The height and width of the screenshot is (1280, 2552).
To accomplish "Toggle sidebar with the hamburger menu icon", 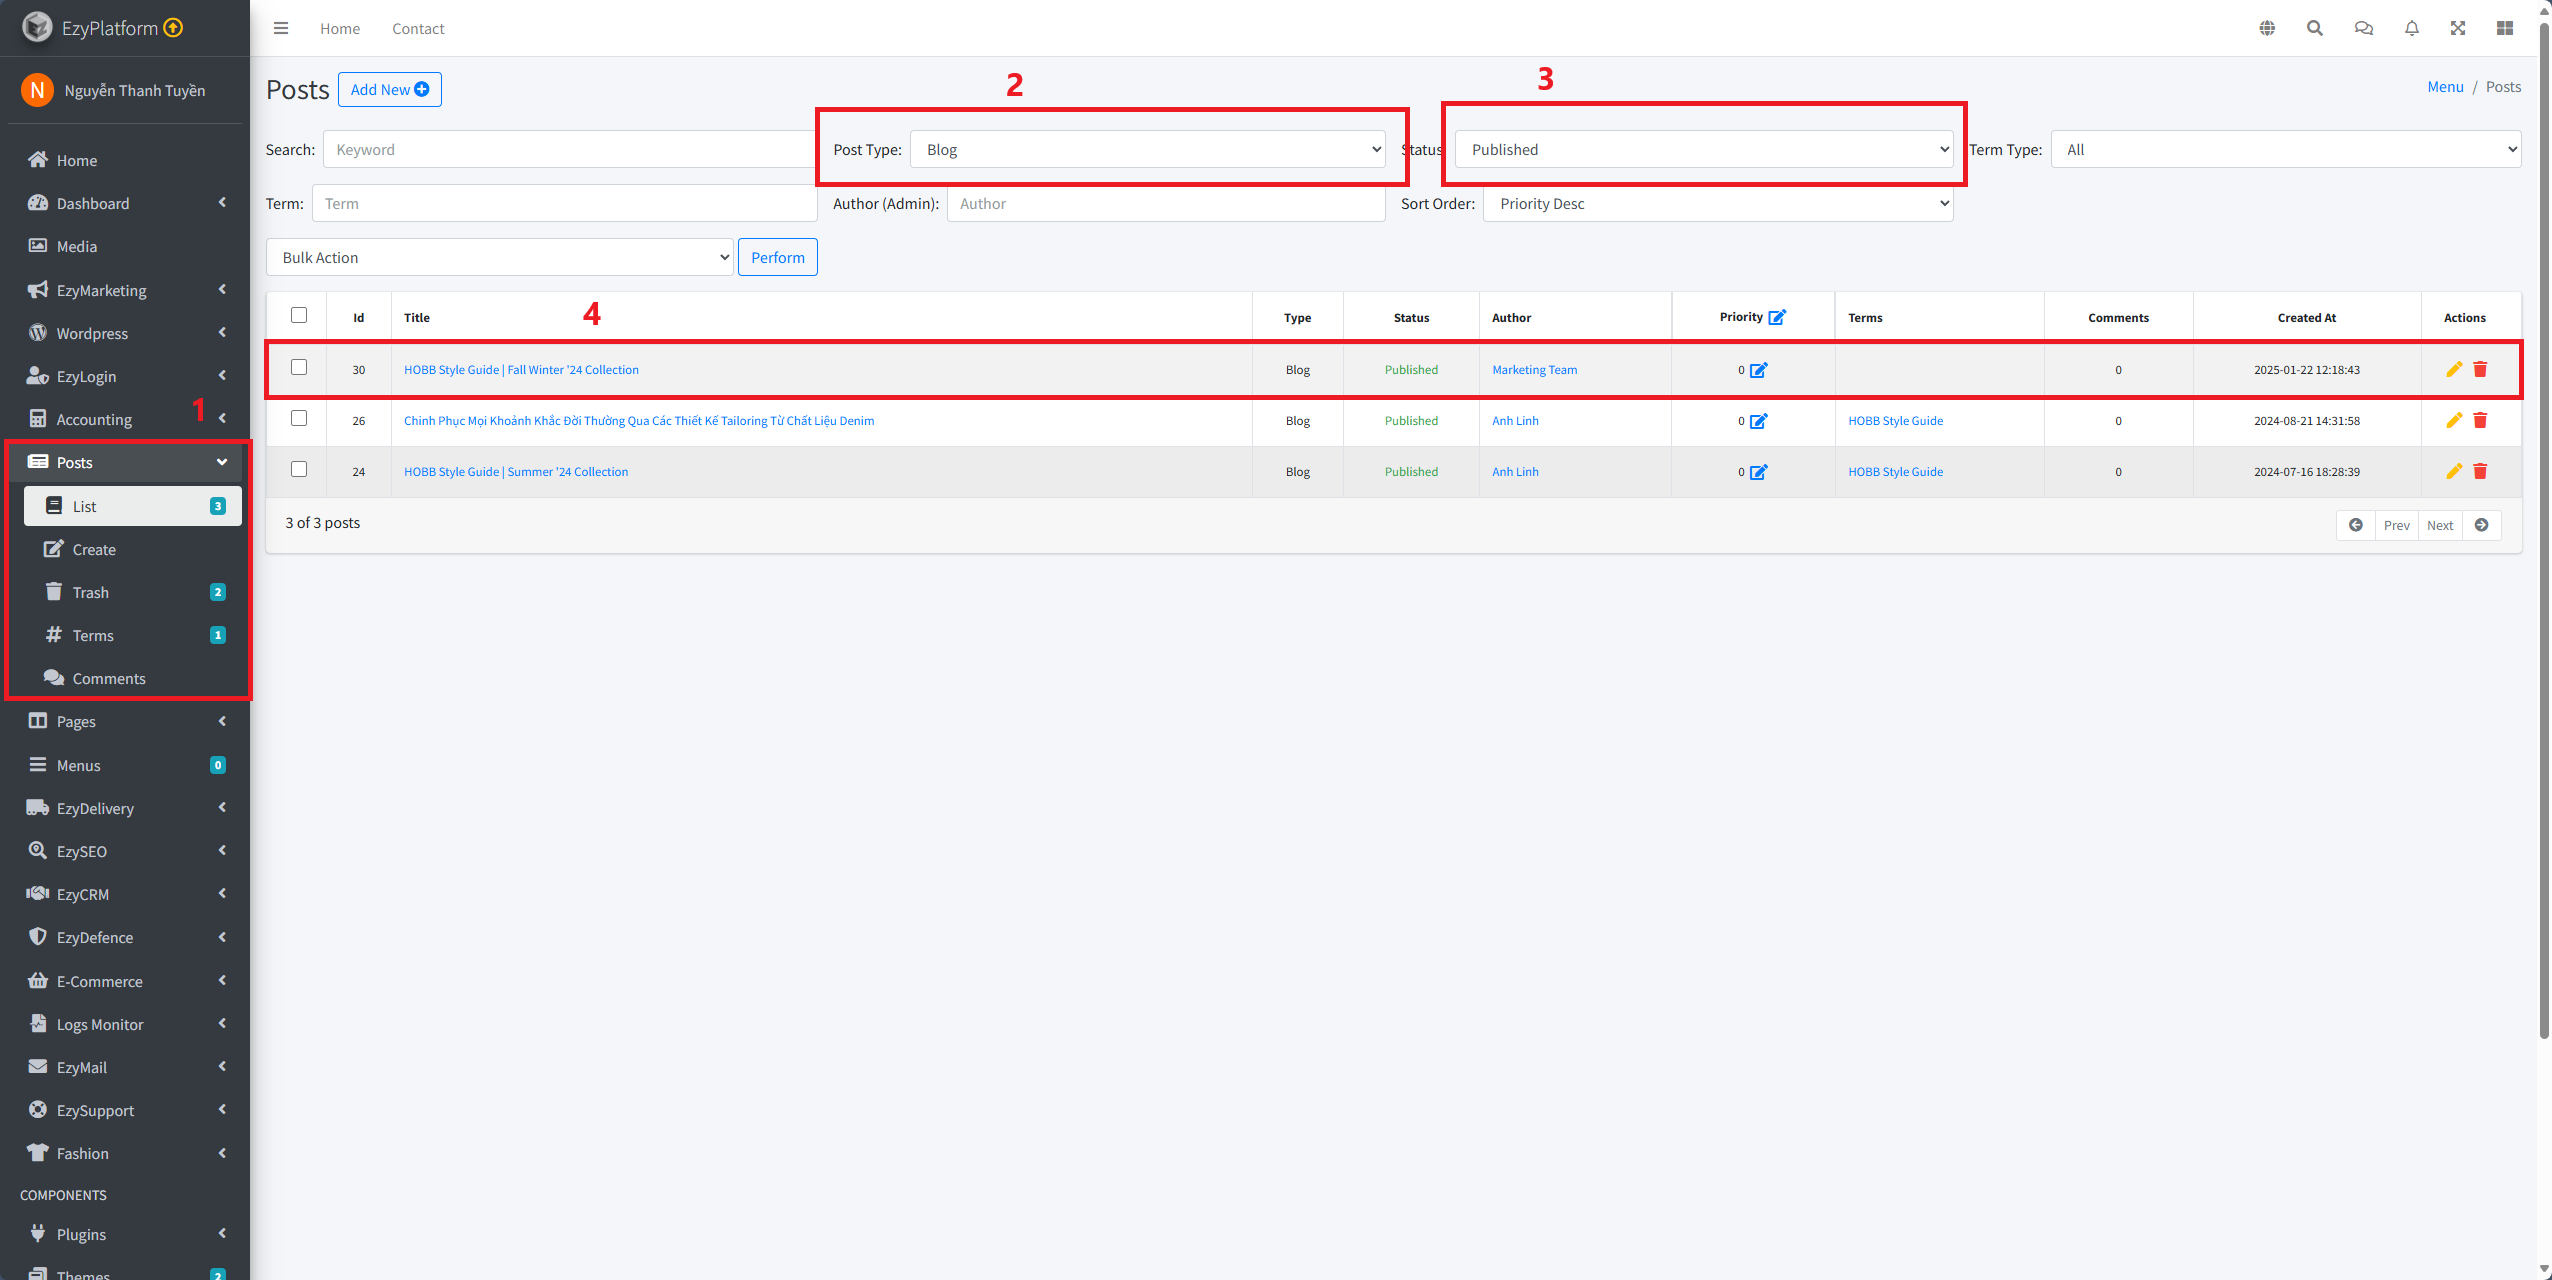I will (x=281, y=28).
